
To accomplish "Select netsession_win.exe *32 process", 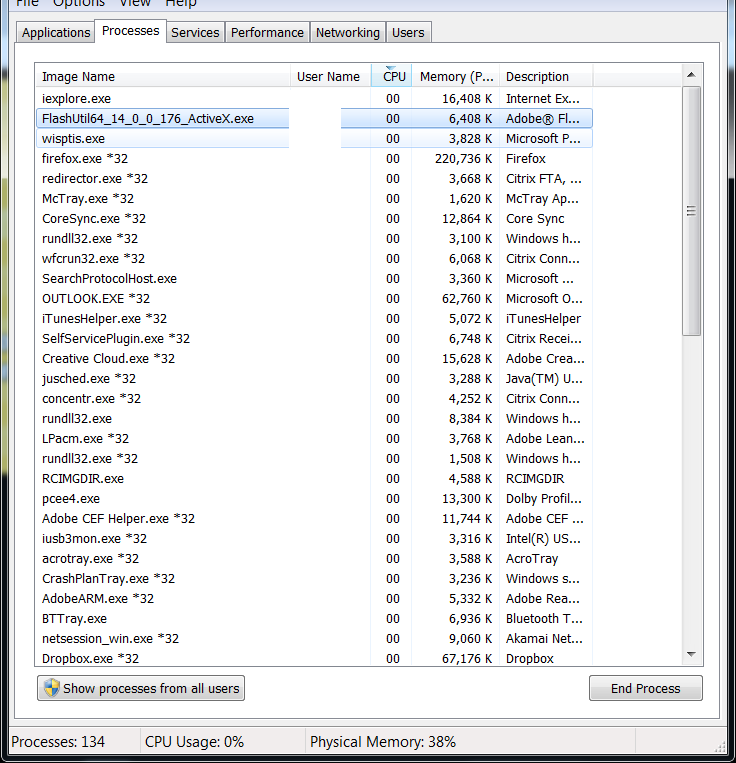I will (314, 638).
